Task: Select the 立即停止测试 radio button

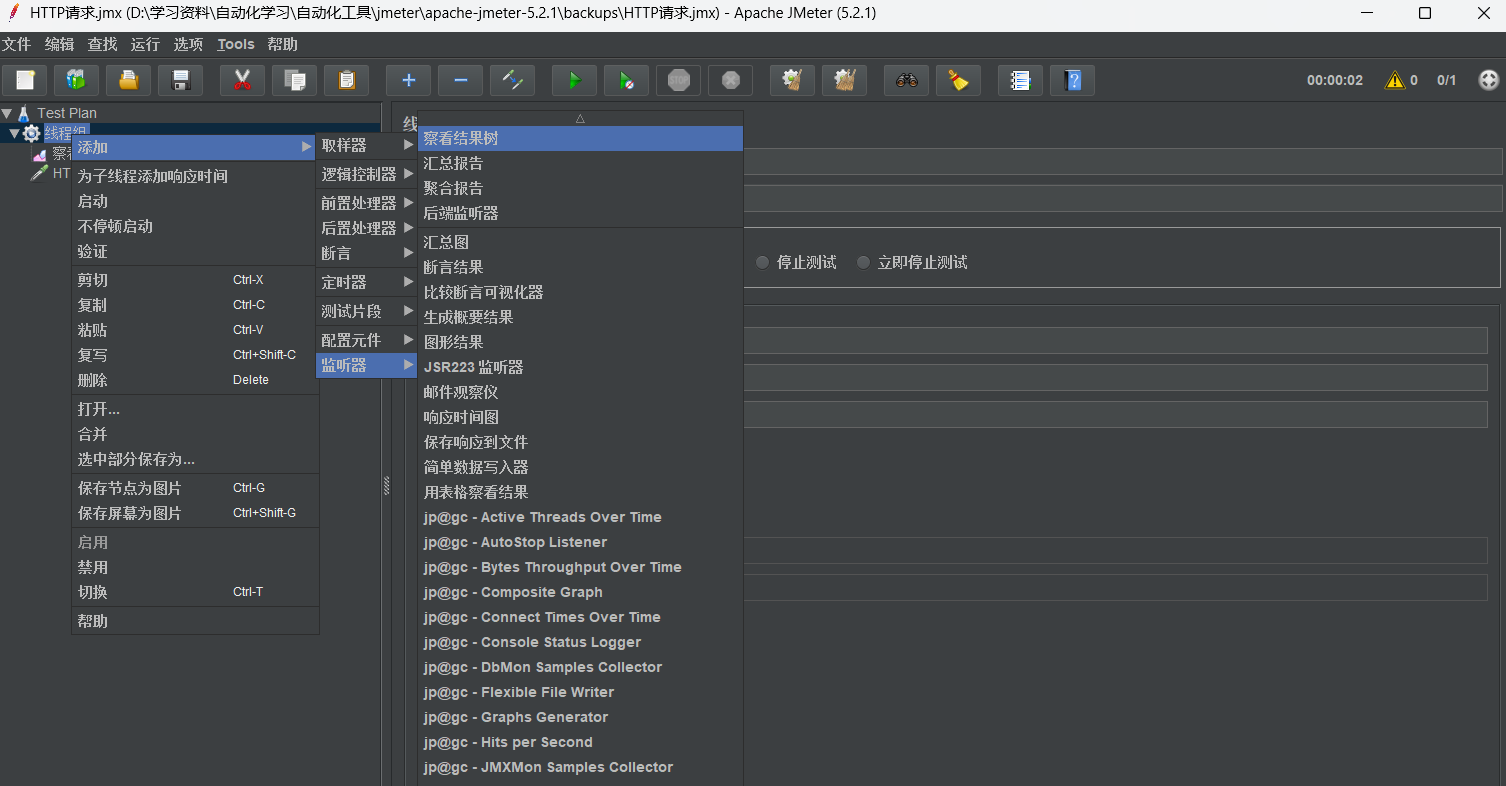Action: tap(863, 262)
